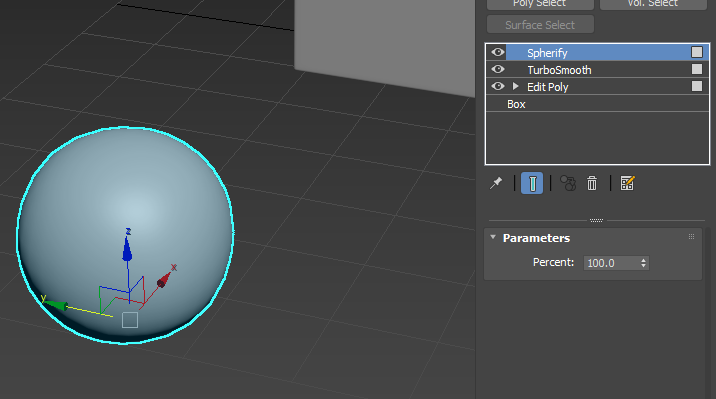Click the red X axis gizmo arrow

tap(163, 279)
